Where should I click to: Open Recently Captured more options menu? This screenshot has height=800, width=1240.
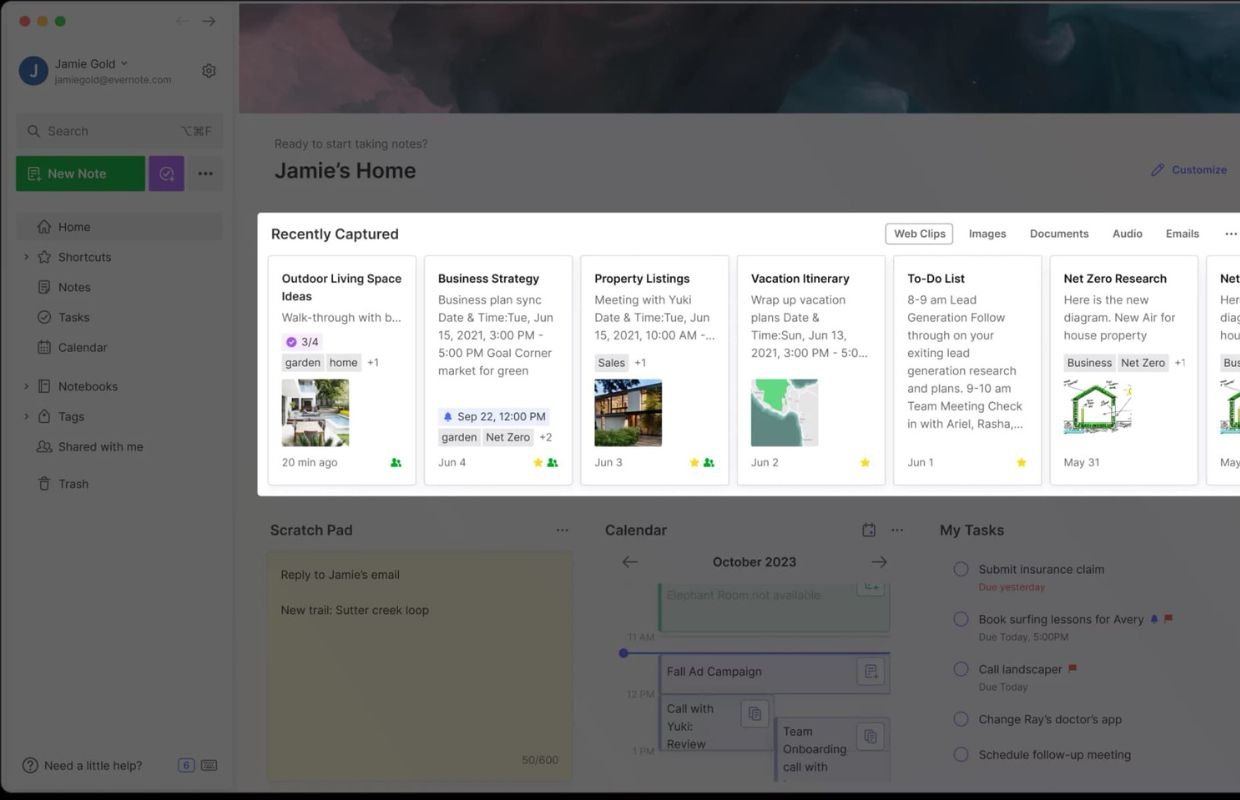[x=1230, y=233]
